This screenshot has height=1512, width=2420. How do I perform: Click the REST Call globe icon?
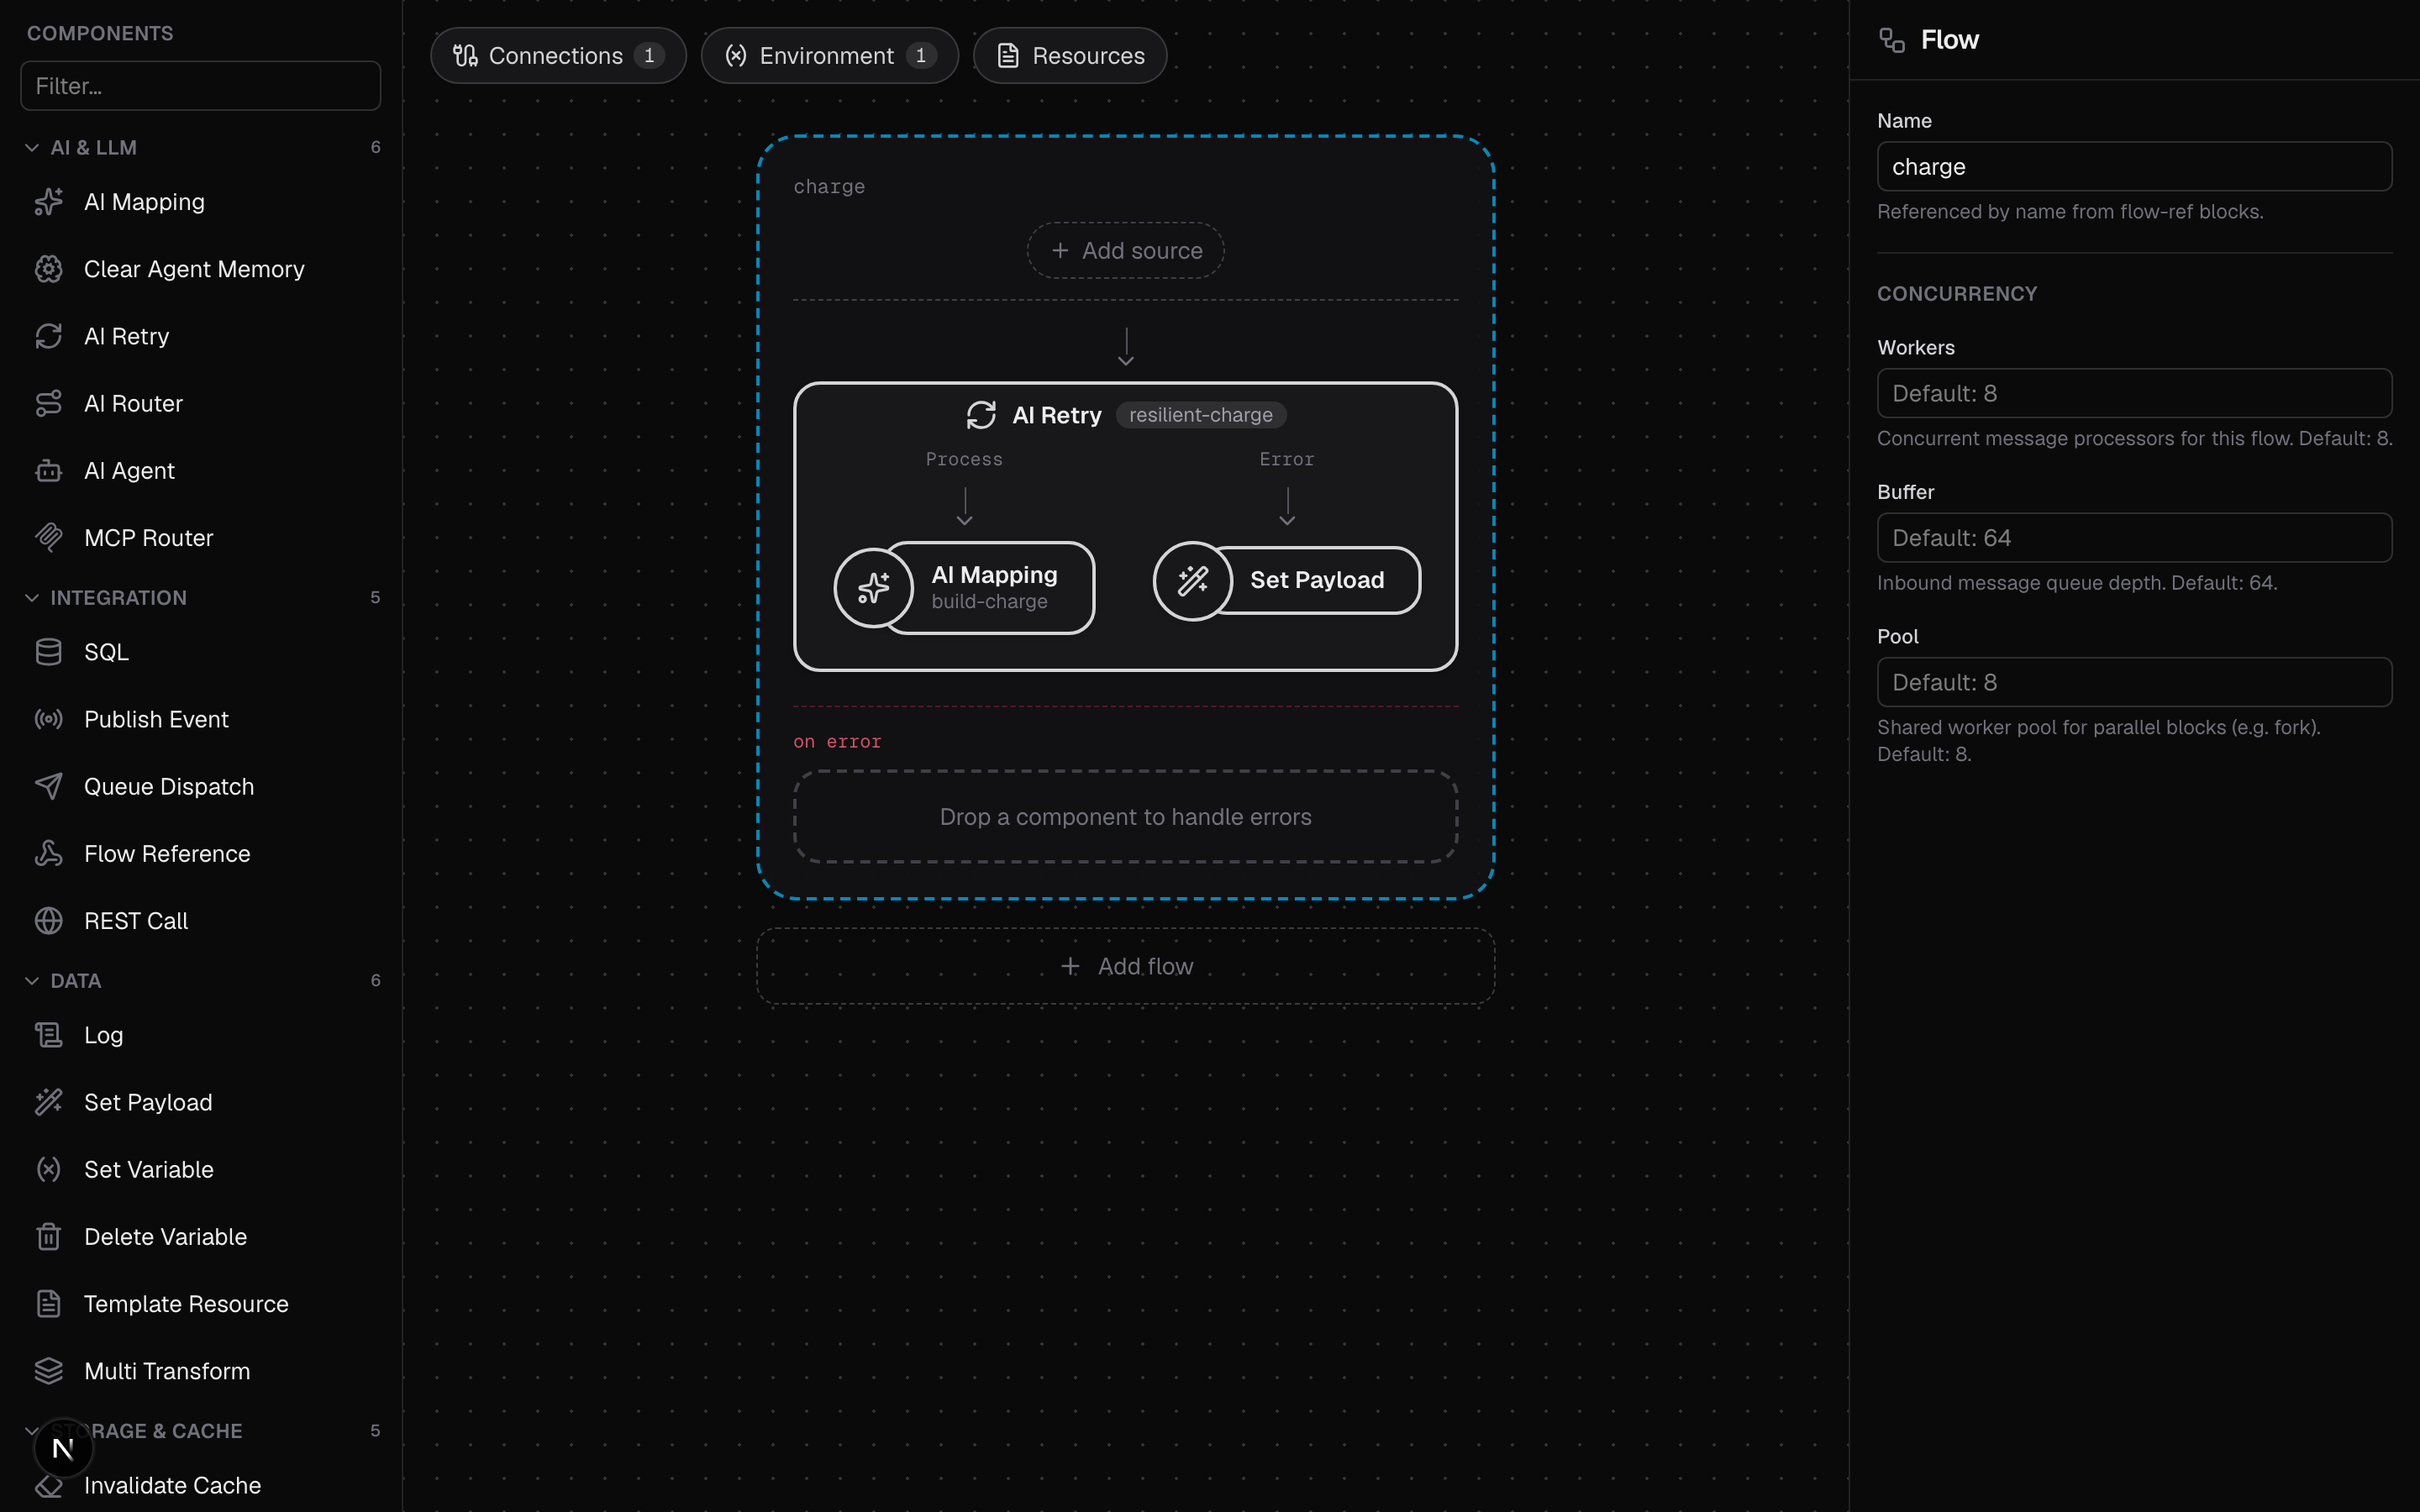48,920
